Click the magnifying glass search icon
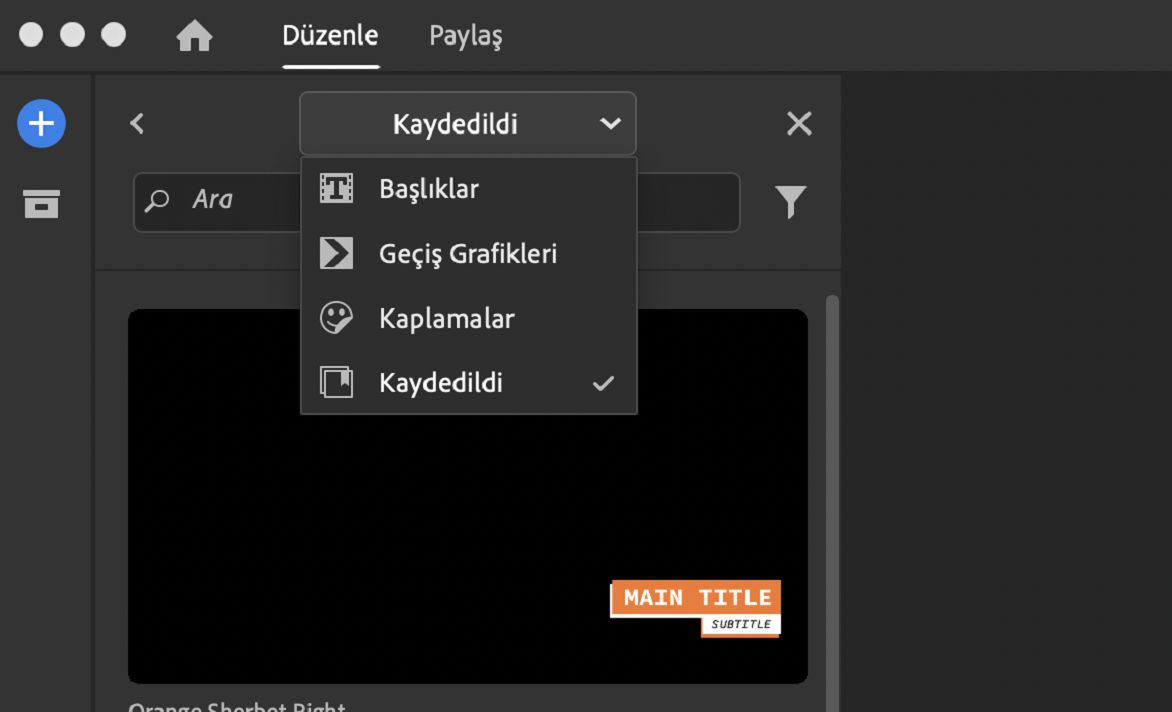Screen dimensions: 1172x712 click(158, 201)
